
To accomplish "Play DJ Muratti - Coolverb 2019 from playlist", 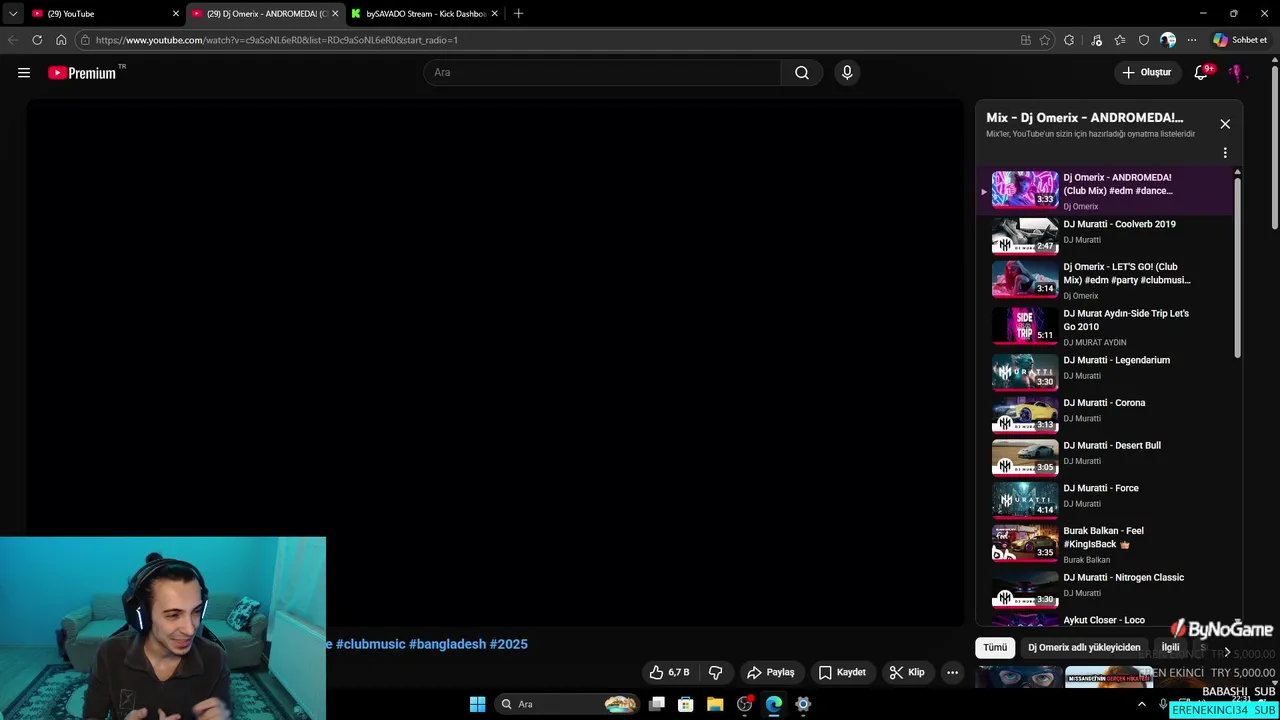I will (1105, 236).
